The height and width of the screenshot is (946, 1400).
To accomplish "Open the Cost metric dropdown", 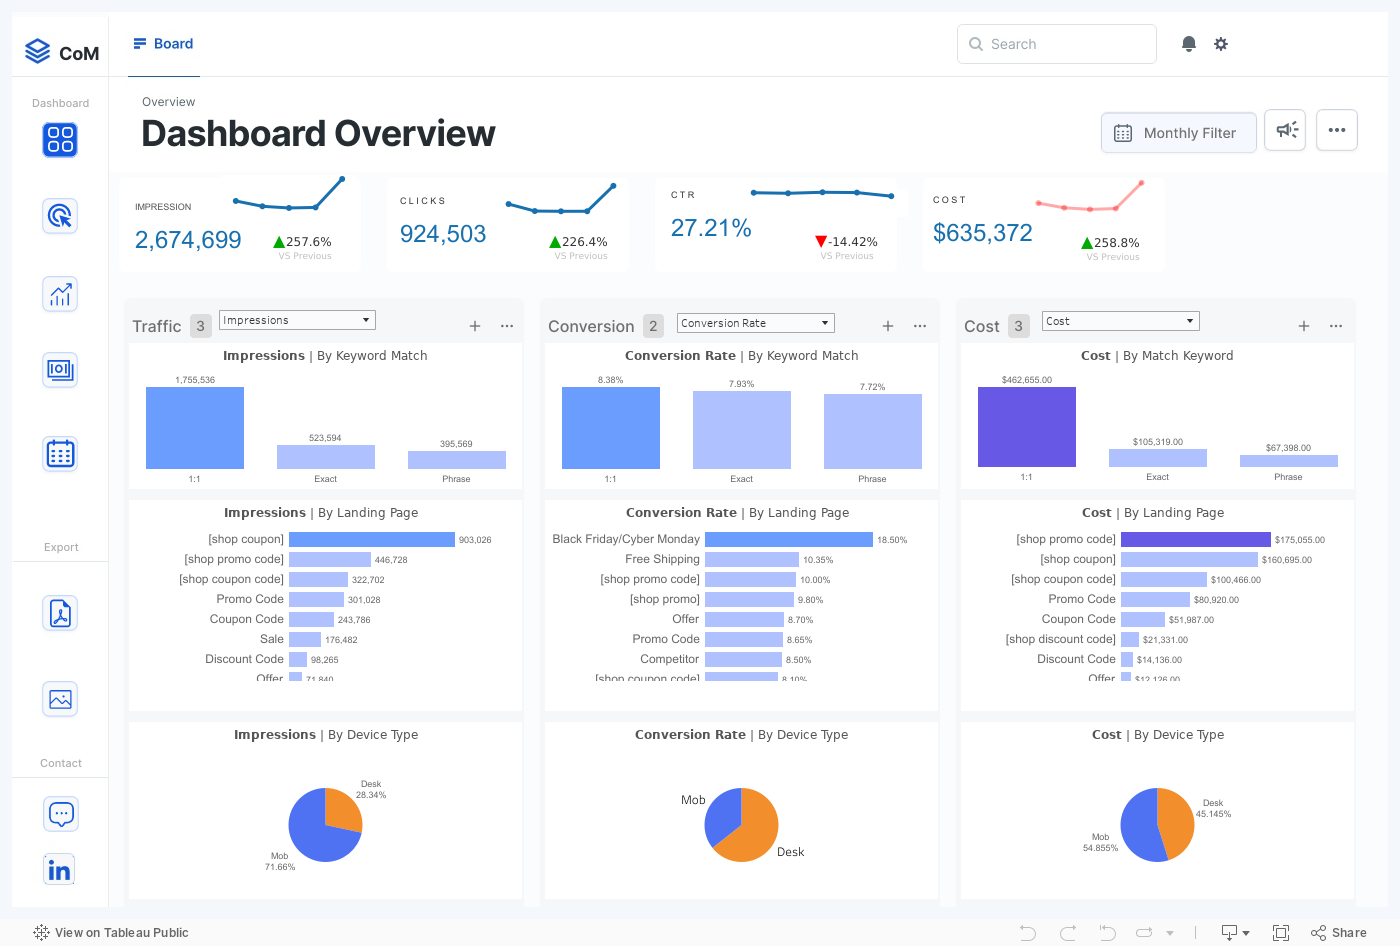I will pyautogui.click(x=1121, y=321).
